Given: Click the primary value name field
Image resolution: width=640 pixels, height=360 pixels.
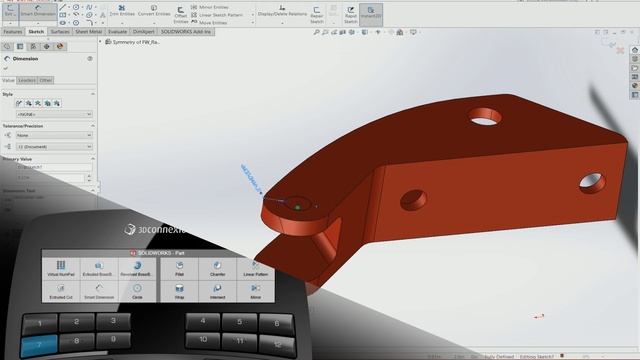Looking at the screenshot, I should [54, 167].
